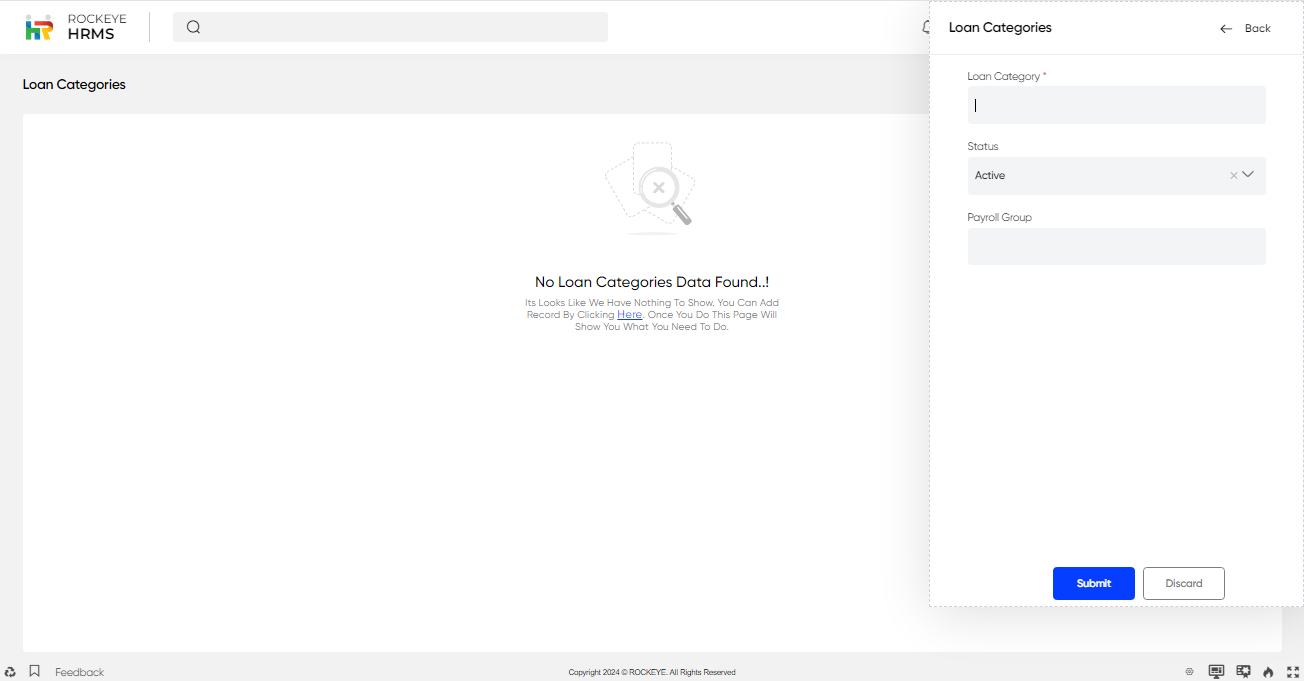Focus the Loan Category input field

click(1116, 105)
